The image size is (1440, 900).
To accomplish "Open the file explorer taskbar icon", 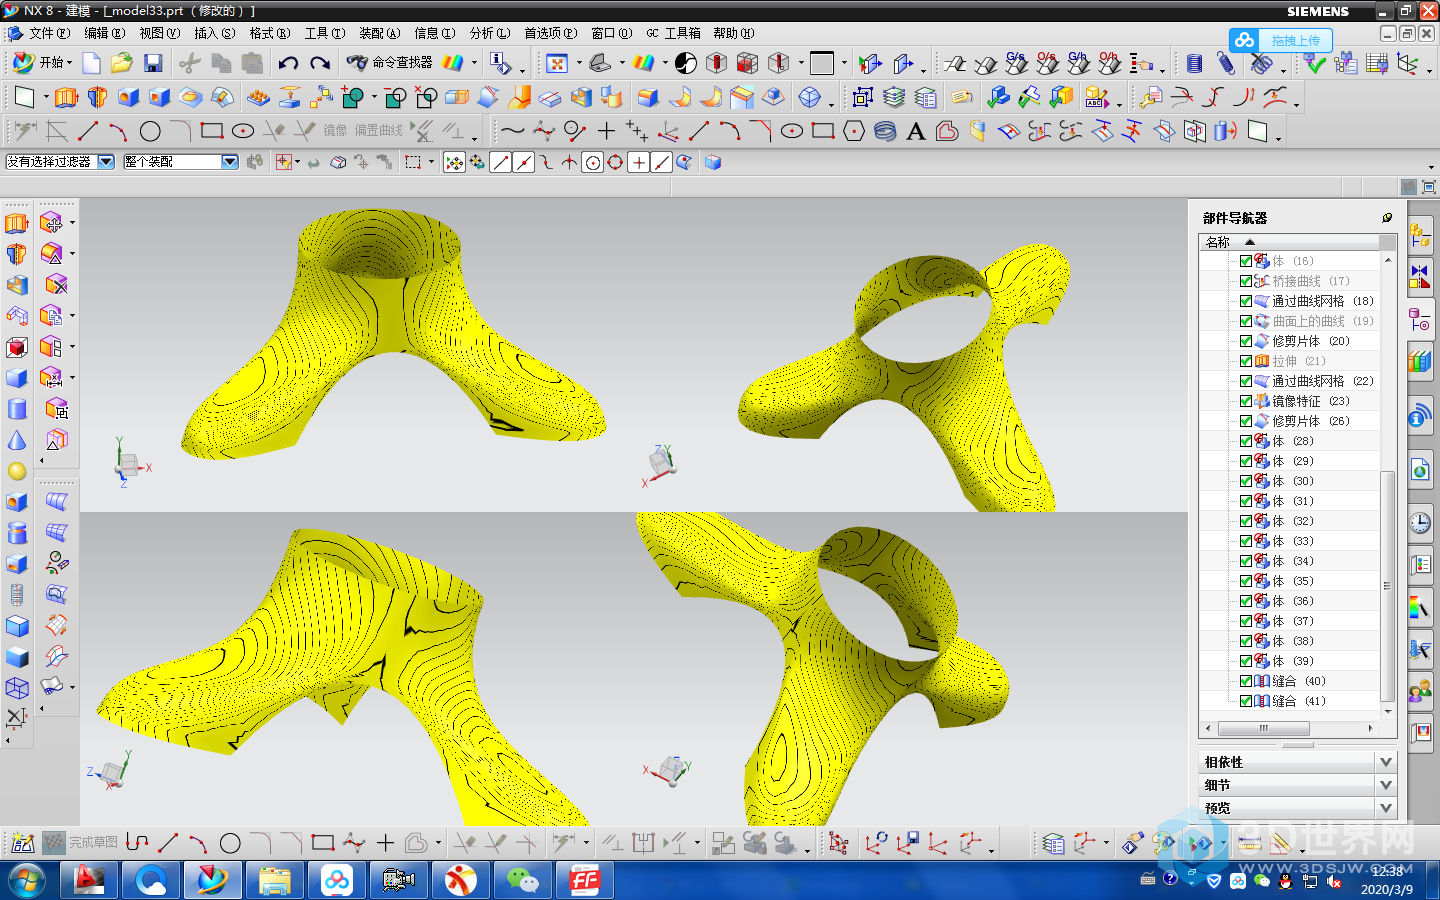I will pos(274,881).
